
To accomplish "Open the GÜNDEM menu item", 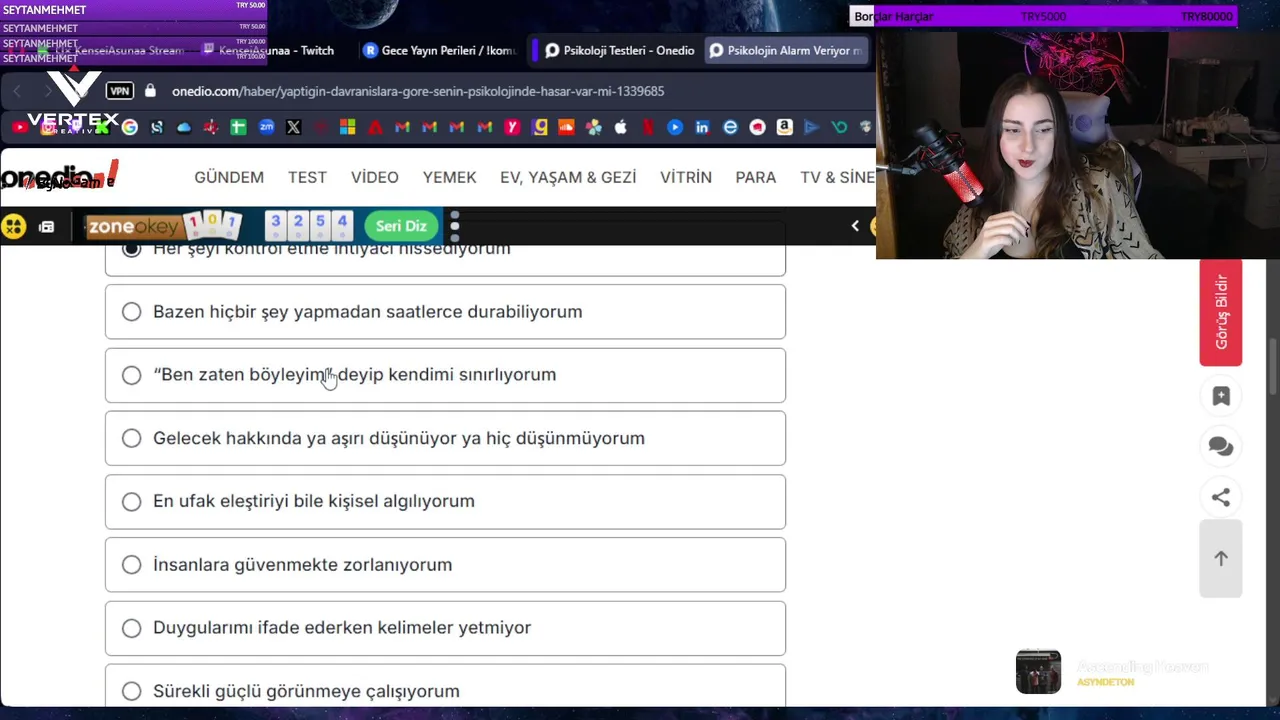I will [x=229, y=177].
